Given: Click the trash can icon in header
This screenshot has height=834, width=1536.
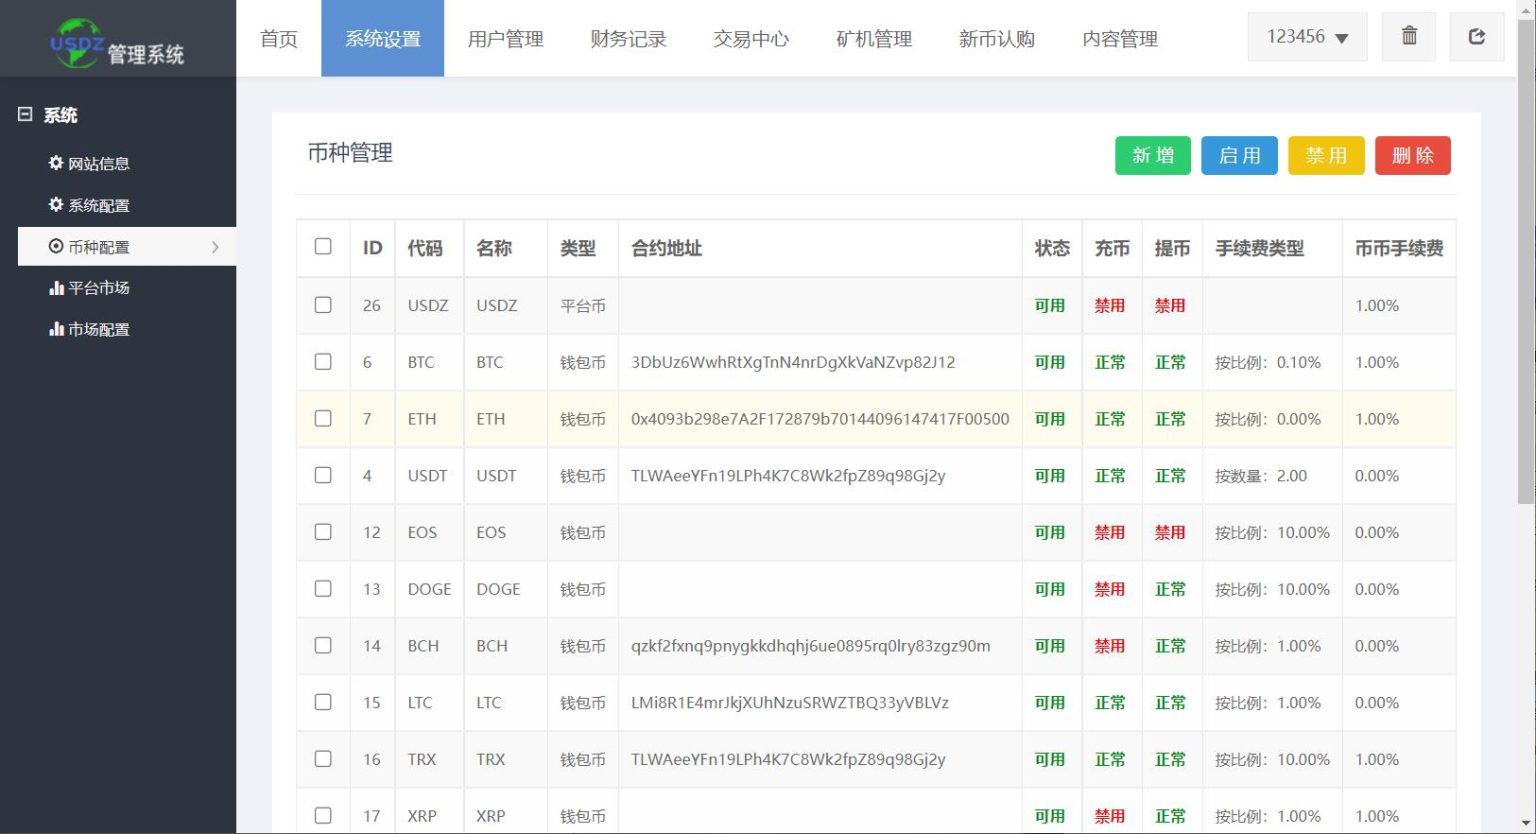Looking at the screenshot, I should point(1409,36).
